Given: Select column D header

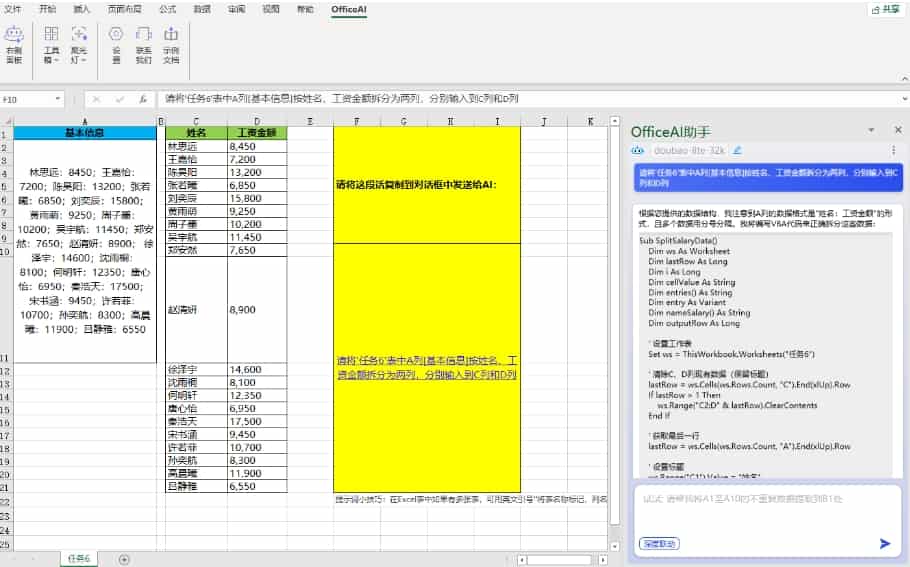Looking at the screenshot, I should point(257,121).
